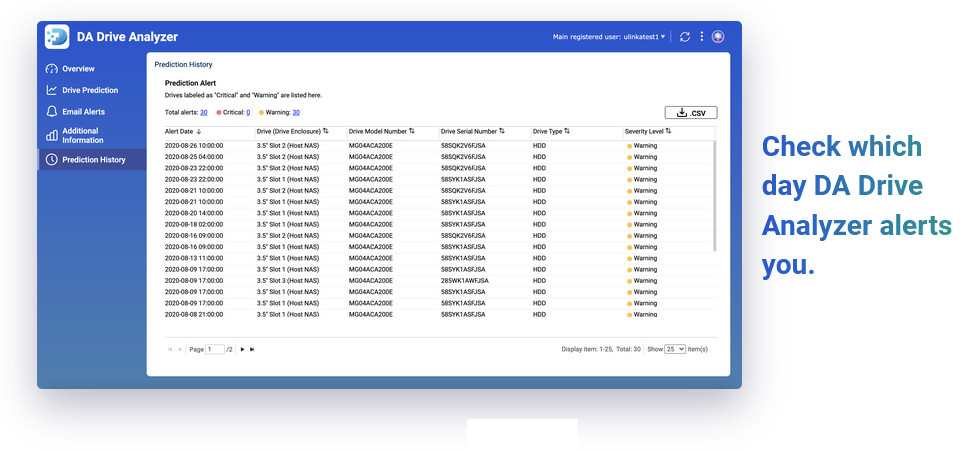The image size is (975, 451).
Task: Go to the next page arrow
Action: (243, 350)
